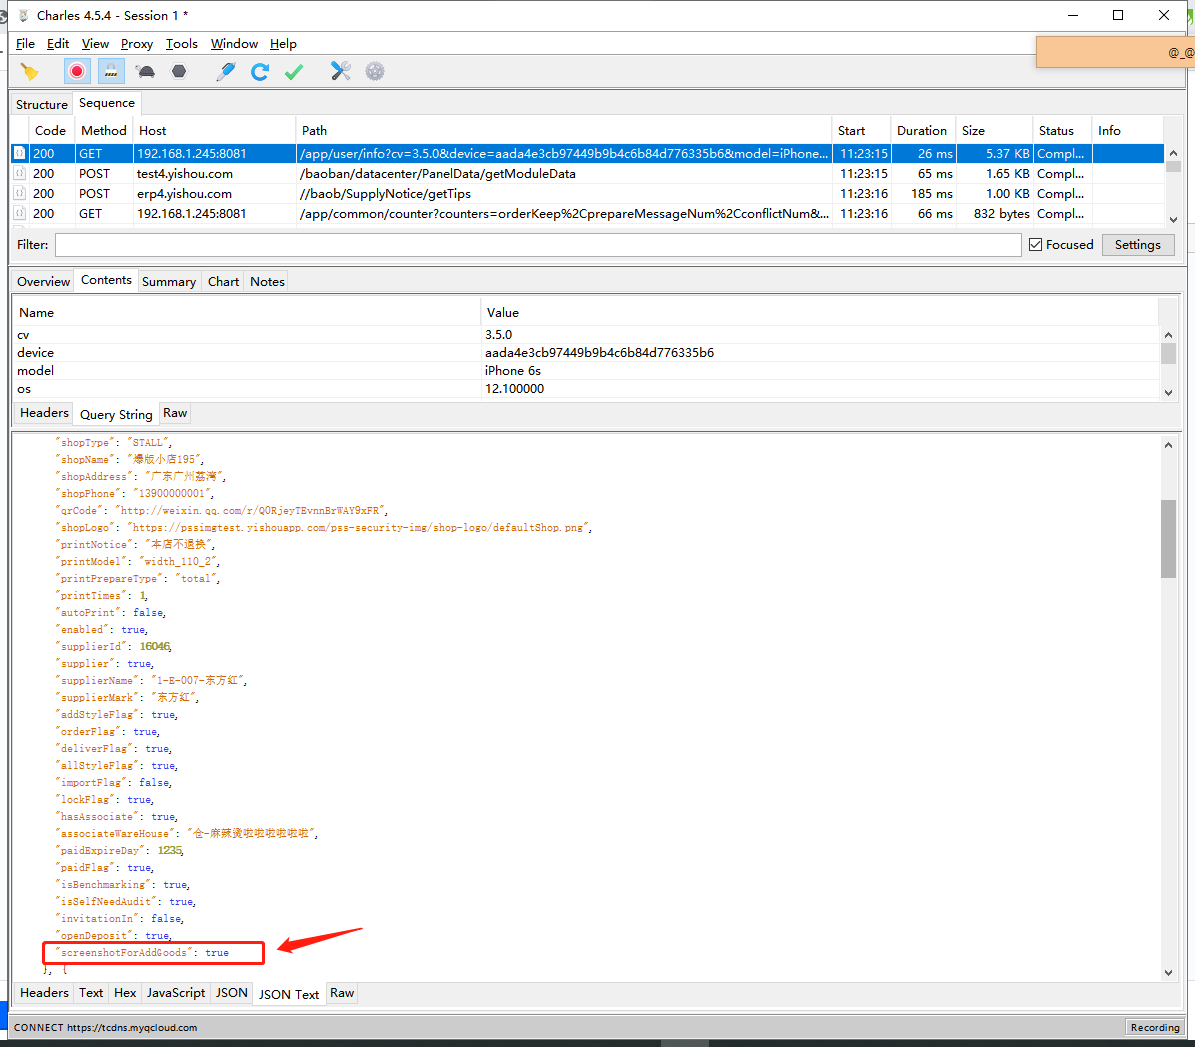Toggle throttling turtle icon
This screenshot has height=1047, width=1195.
pos(146,72)
